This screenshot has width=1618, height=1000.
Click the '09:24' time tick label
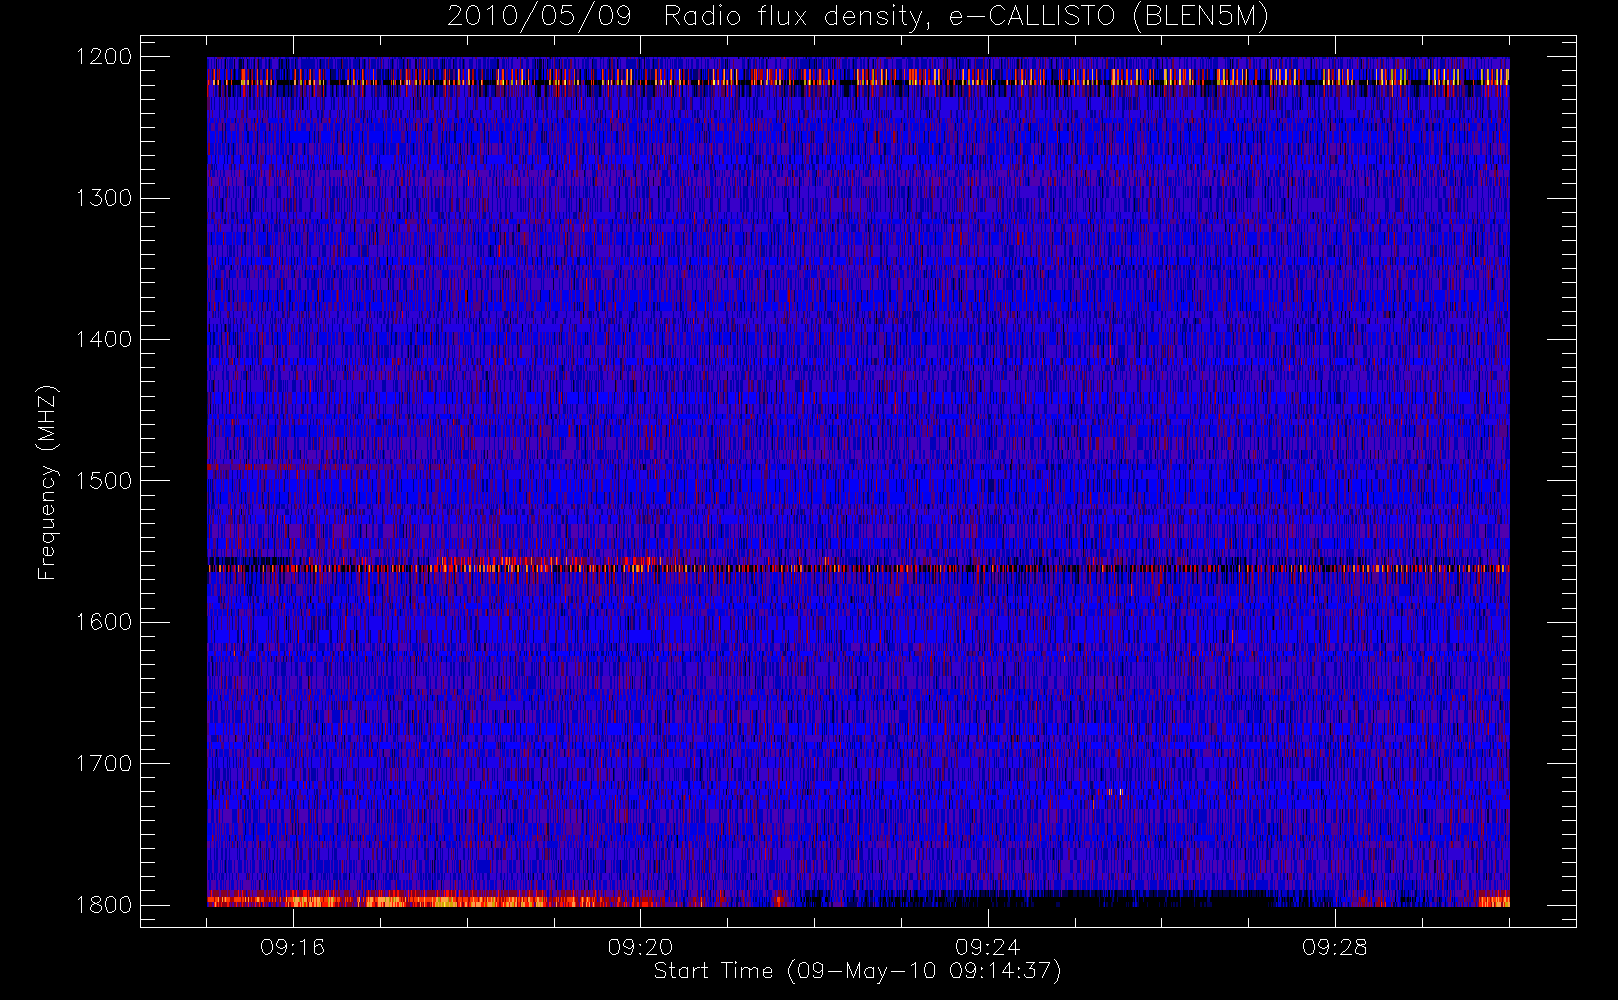(x=987, y=947)
